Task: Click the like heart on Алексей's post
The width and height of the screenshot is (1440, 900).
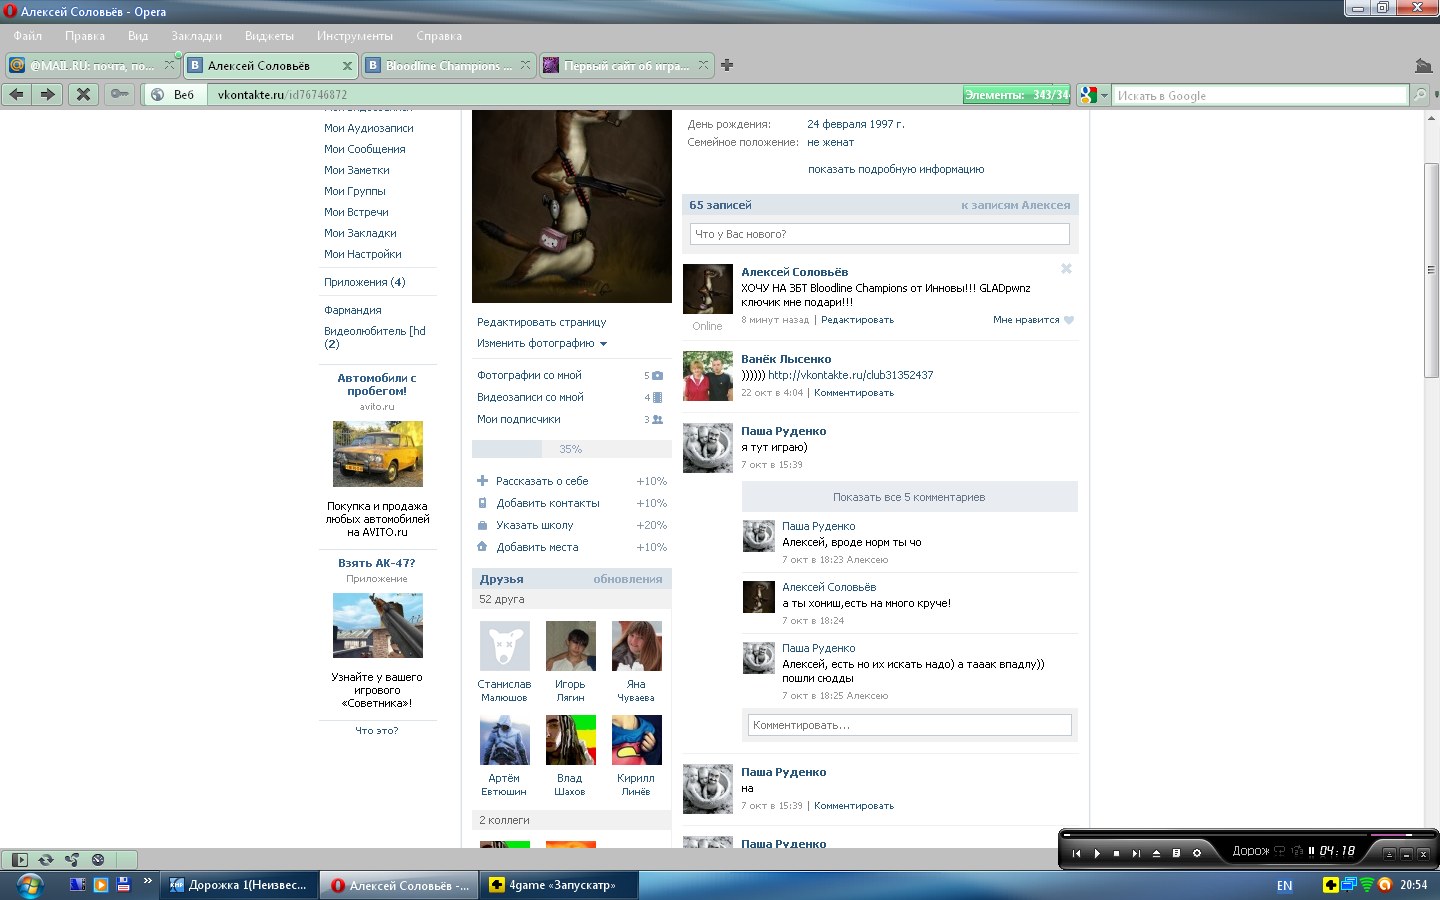Action: pyautogui.click(x=1069, y=320)
